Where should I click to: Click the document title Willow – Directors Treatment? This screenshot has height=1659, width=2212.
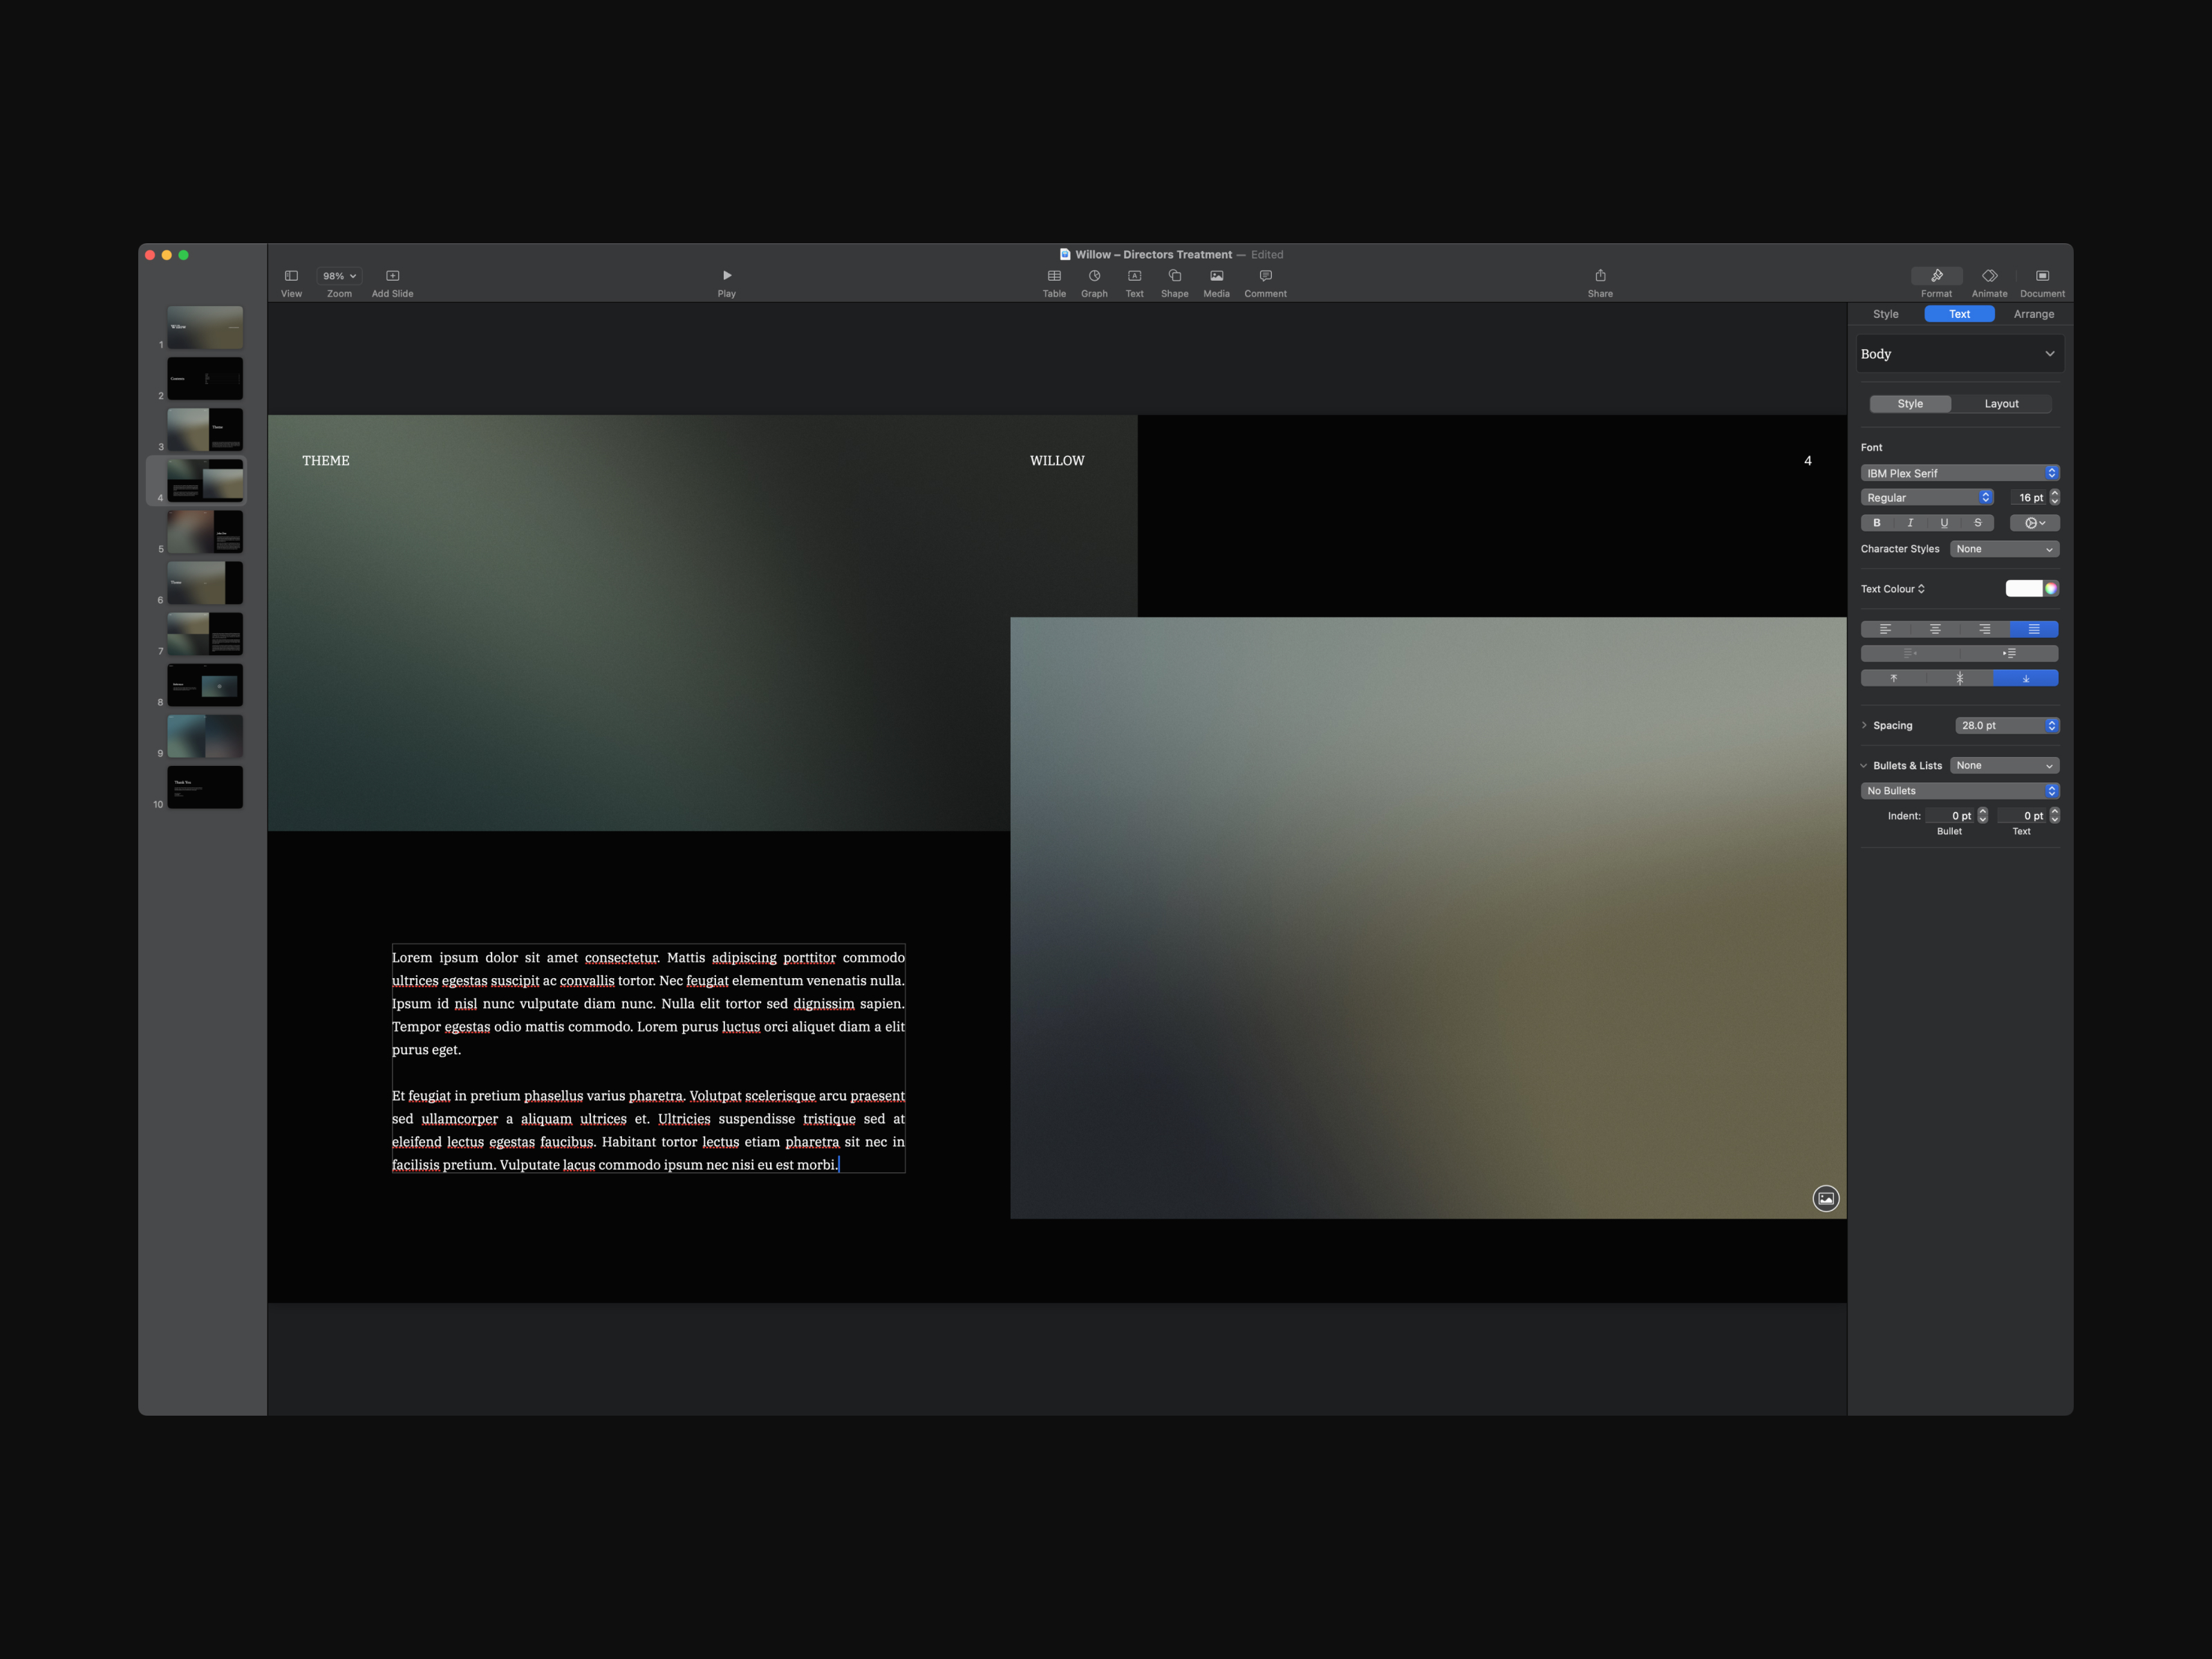[x=1153, y=255]
